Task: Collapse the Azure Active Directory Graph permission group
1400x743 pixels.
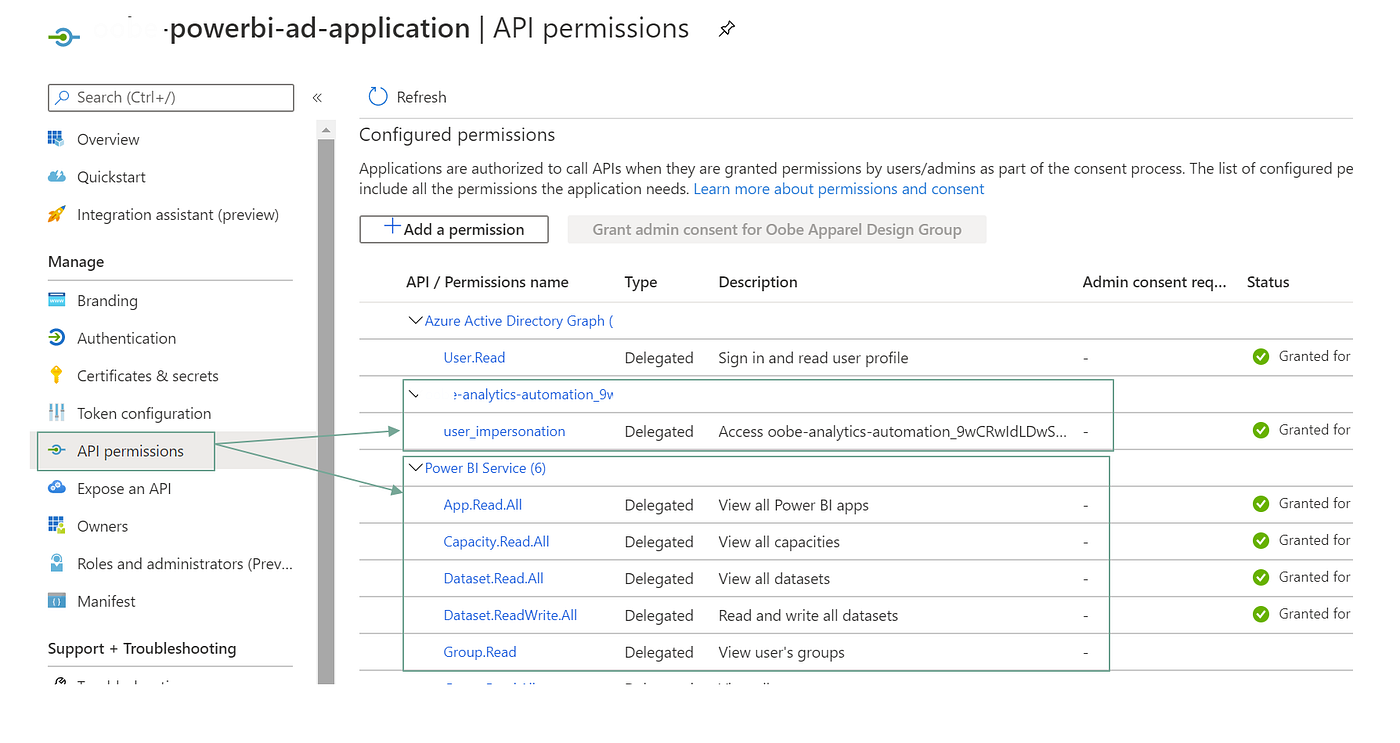Action: click(415, 320)
